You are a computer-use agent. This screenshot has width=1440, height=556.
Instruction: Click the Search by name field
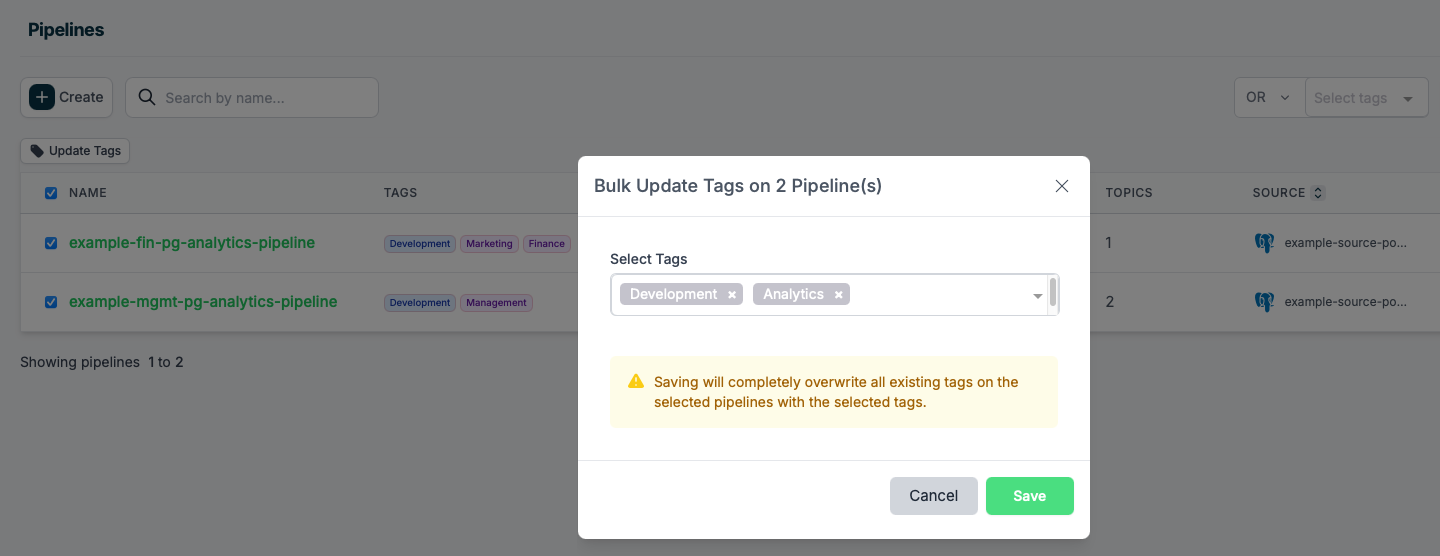(x=252, y=97)
